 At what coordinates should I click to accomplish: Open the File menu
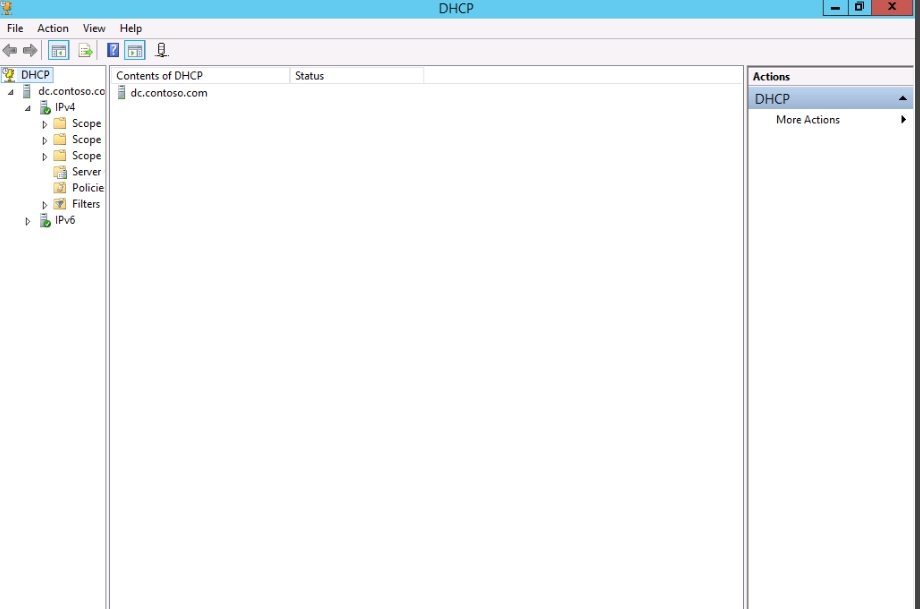pyautogui.click(x=15, y=28)
